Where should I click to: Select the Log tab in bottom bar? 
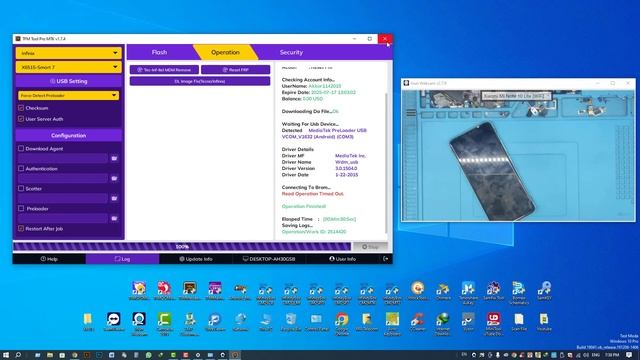(x=122, y=259)
